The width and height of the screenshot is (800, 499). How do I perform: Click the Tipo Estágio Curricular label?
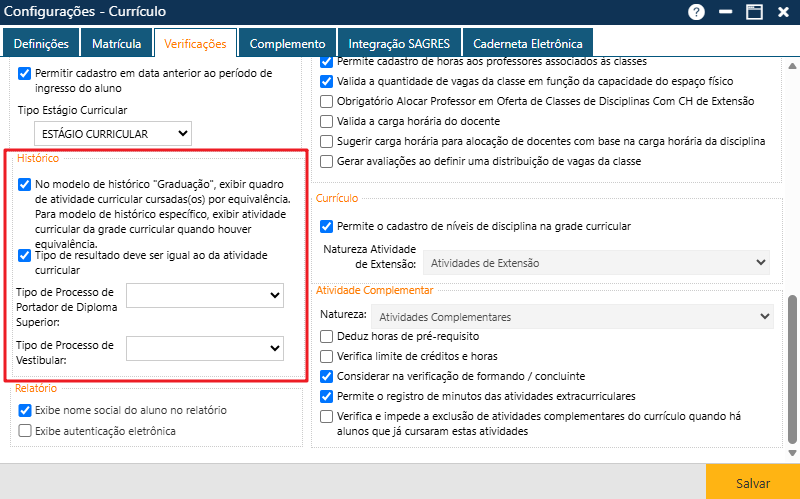[x=72, y=110]
